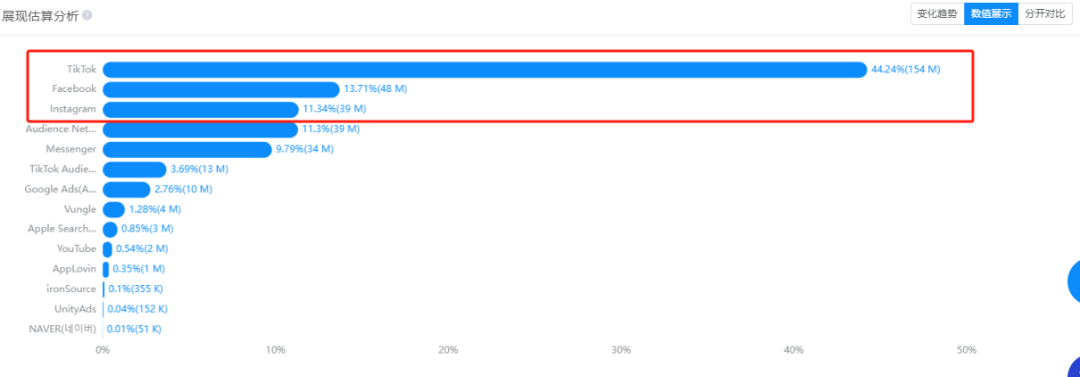The image size is (1080, 377).
Task: Click the ironSource axis label
Action: tap(71, 289)
